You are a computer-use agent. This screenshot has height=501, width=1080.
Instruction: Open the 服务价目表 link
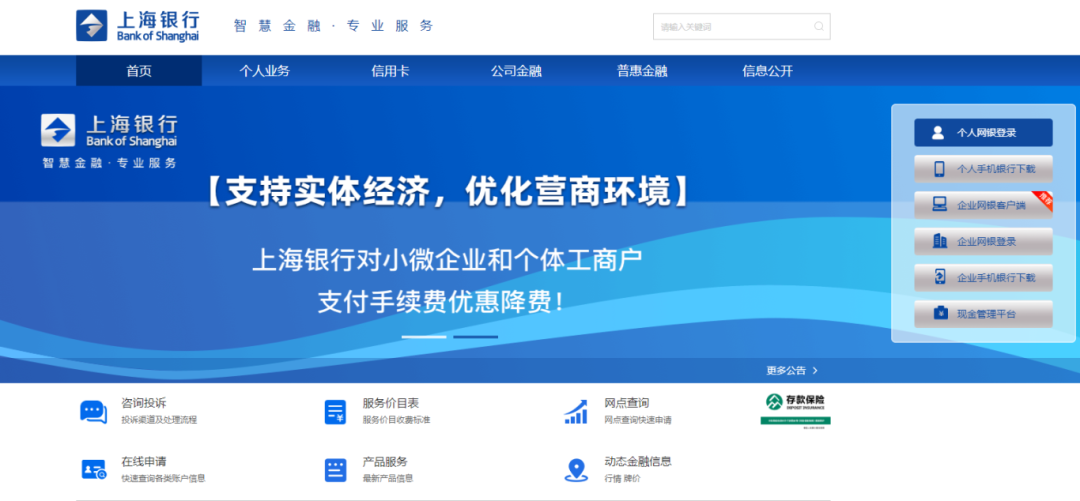[391, 403]
